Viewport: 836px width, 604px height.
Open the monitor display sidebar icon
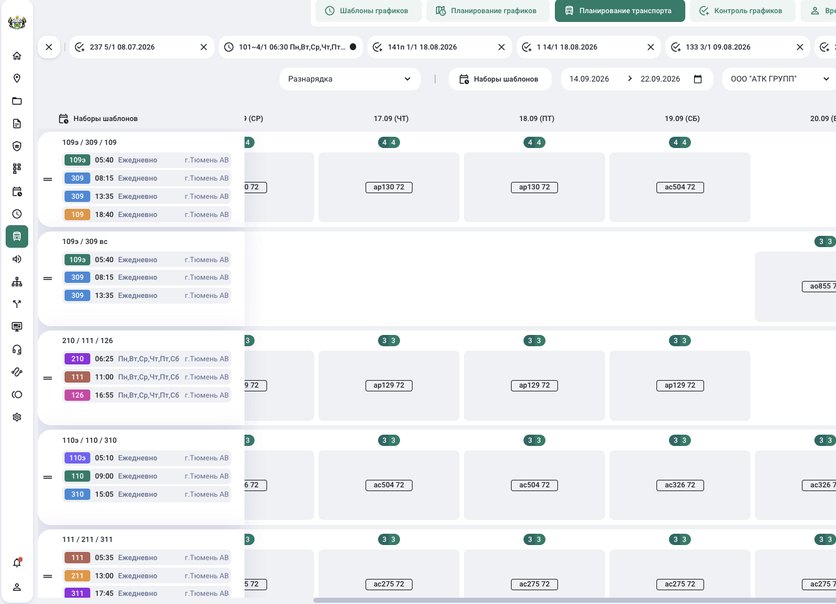point(17,327)
